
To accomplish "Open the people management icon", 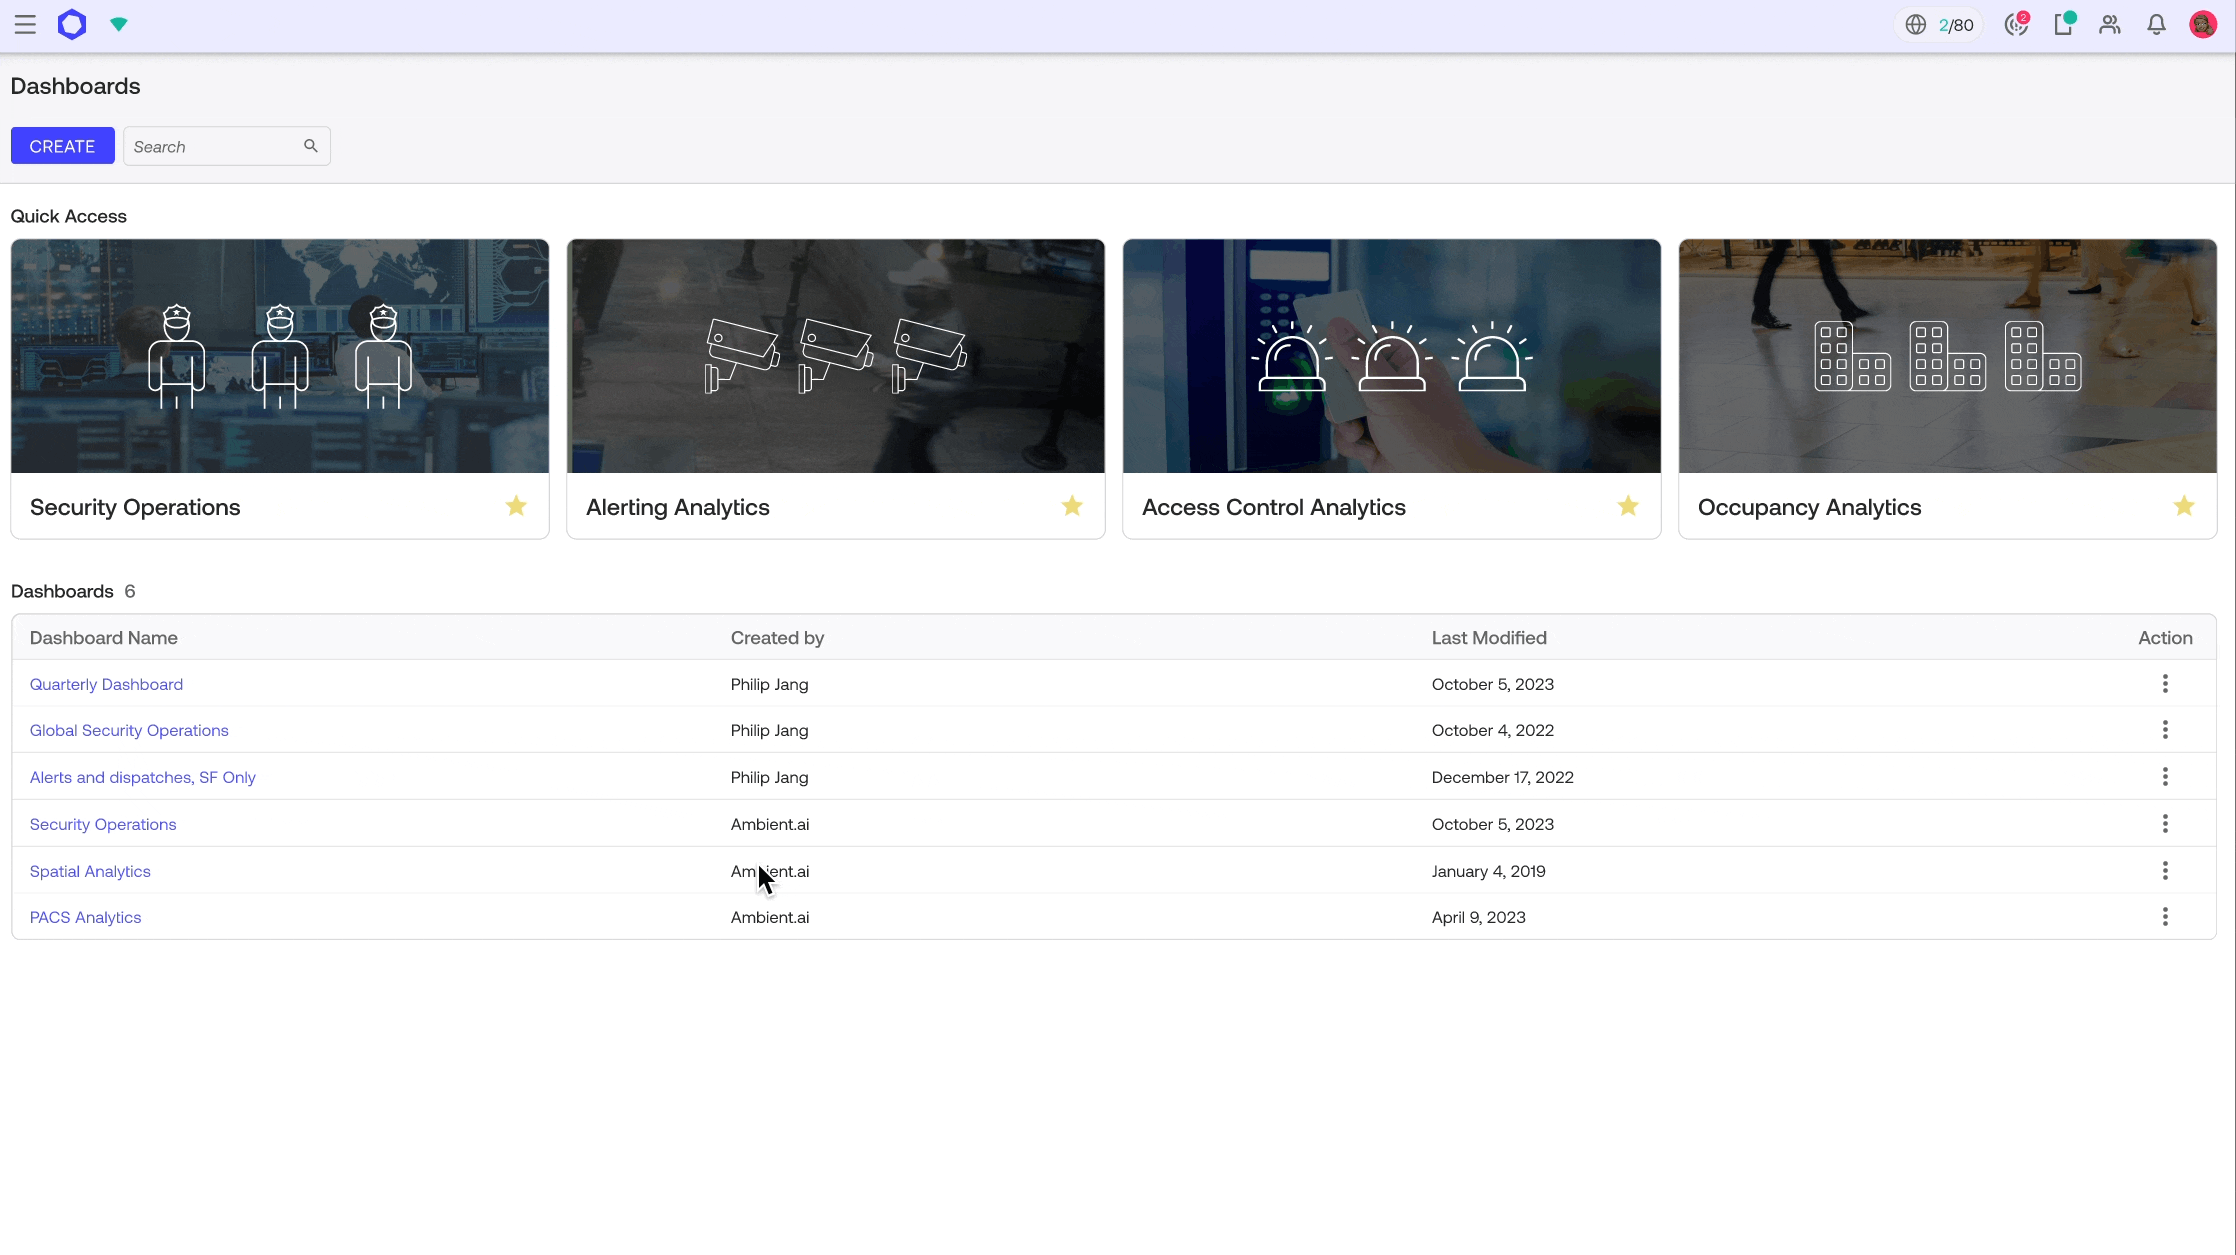I will pyautogui.click(x=2109, y=24).
